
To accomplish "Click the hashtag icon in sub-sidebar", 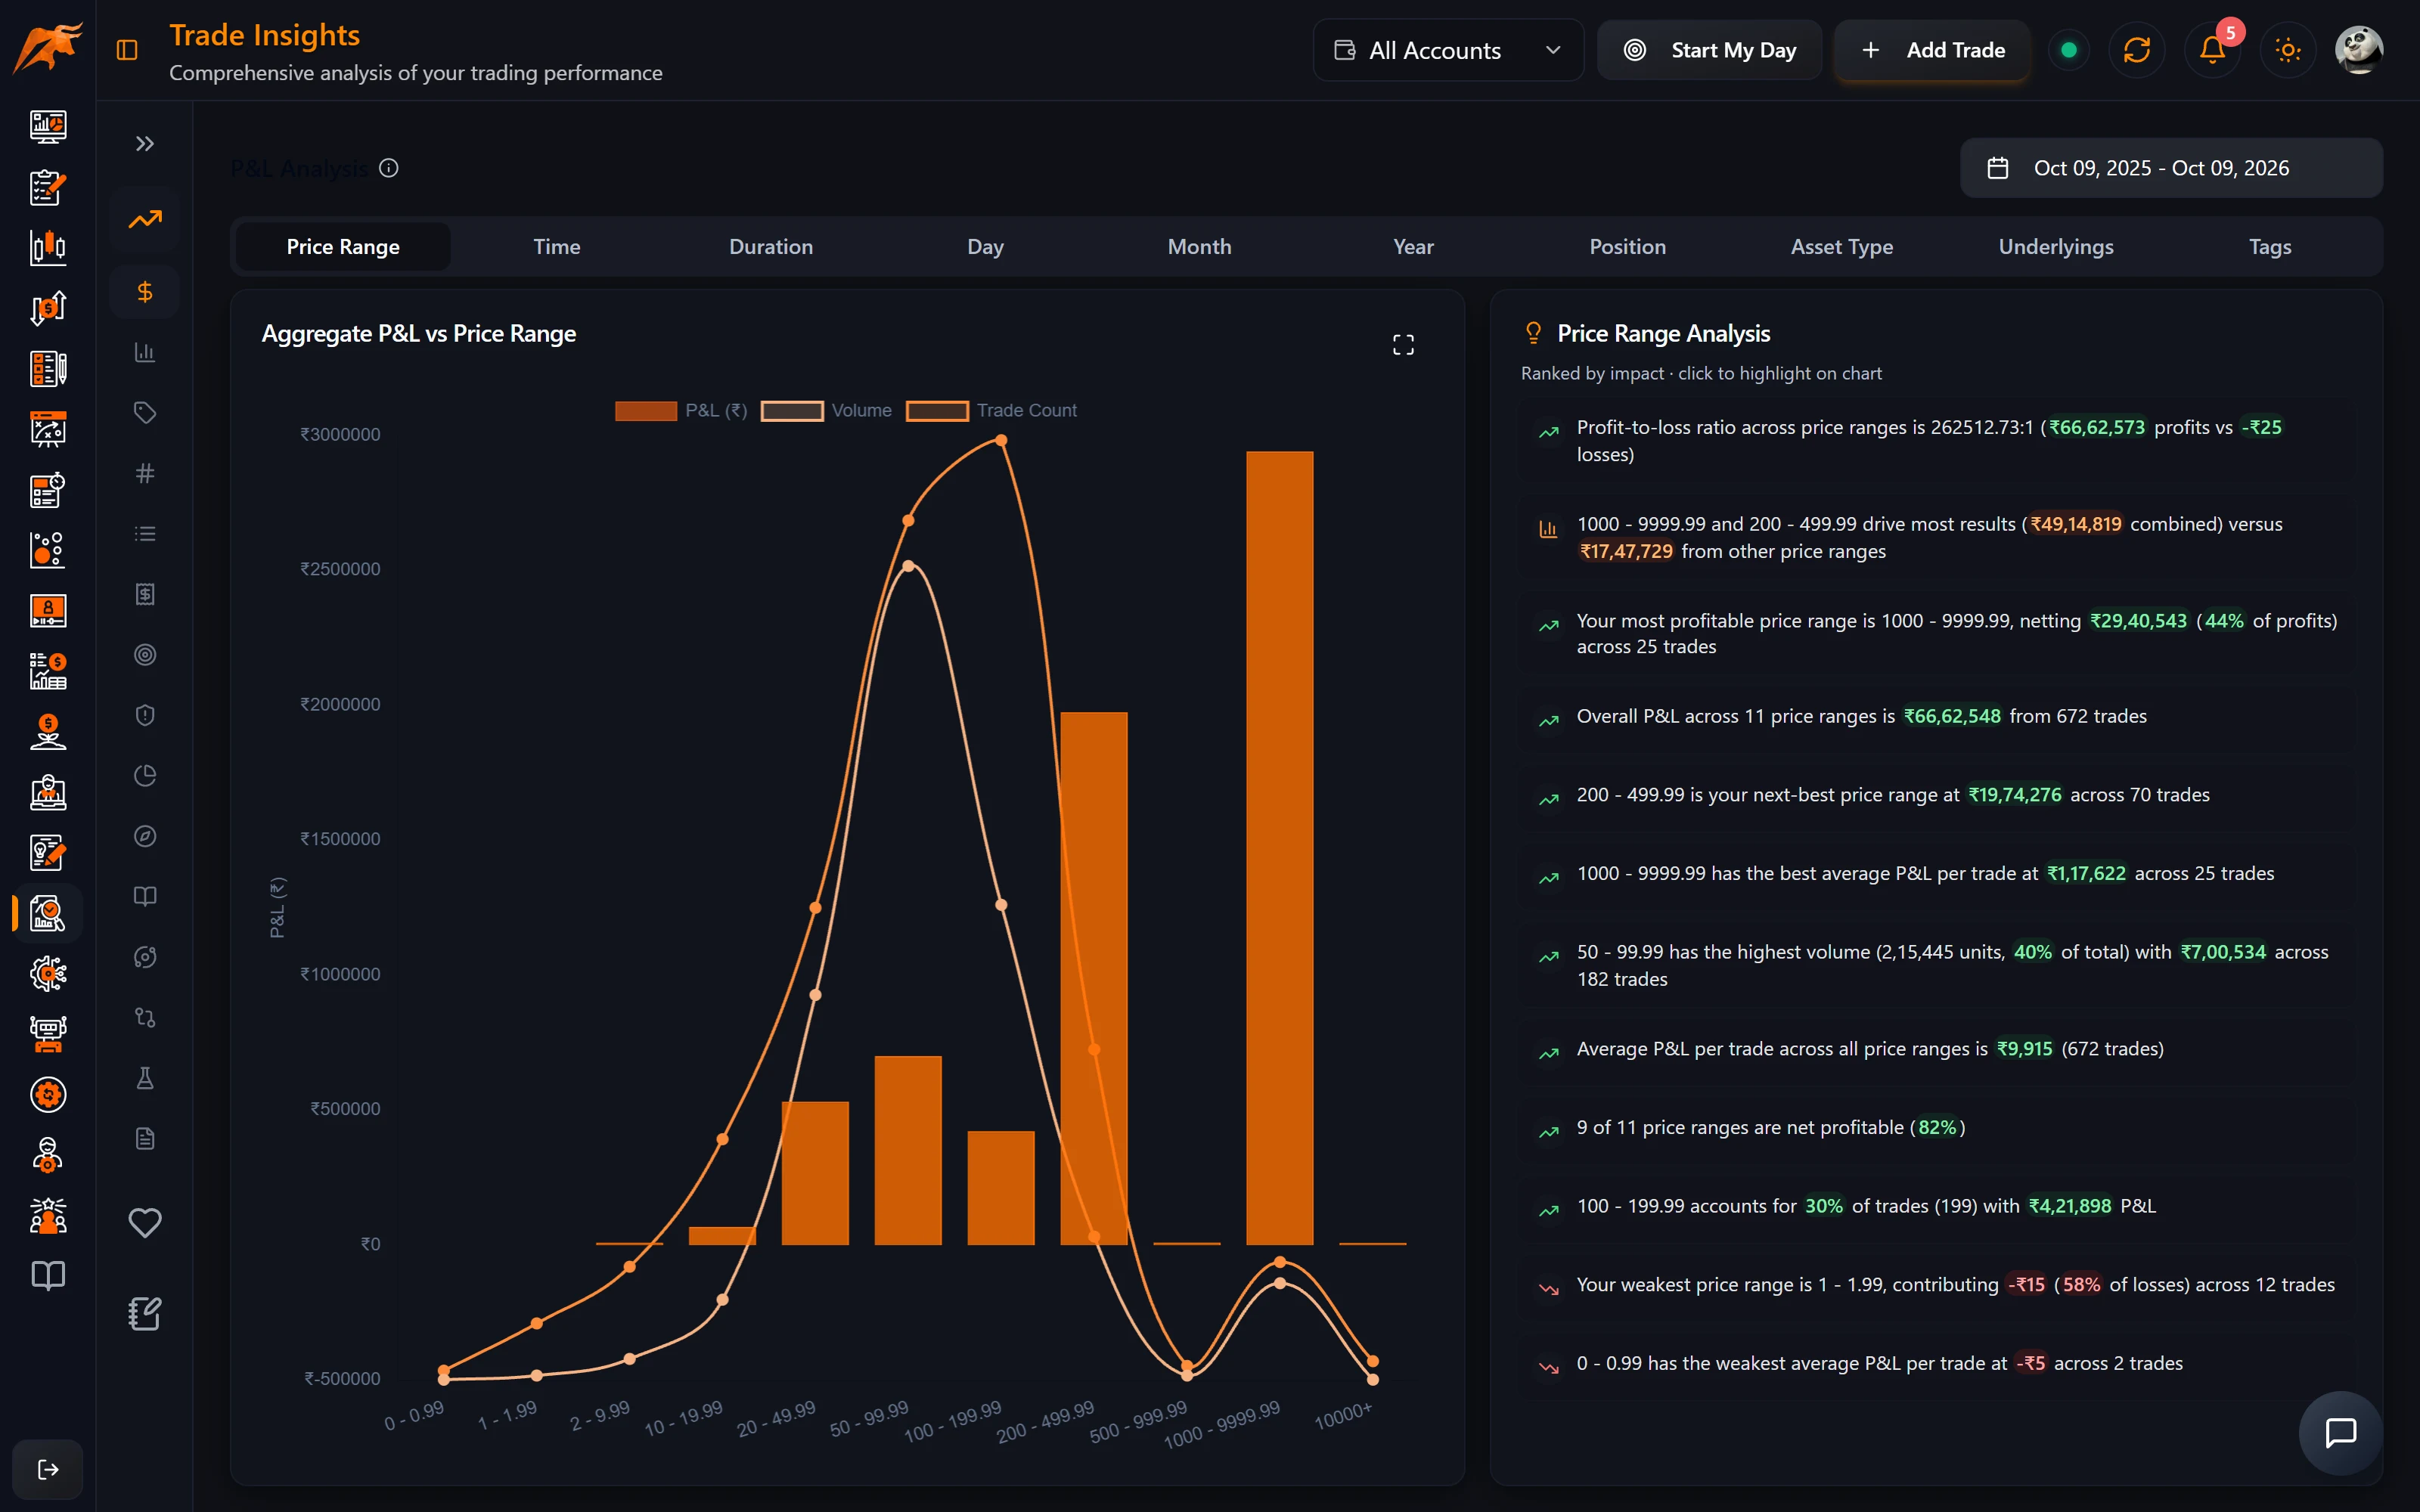I will coord(145,473).
